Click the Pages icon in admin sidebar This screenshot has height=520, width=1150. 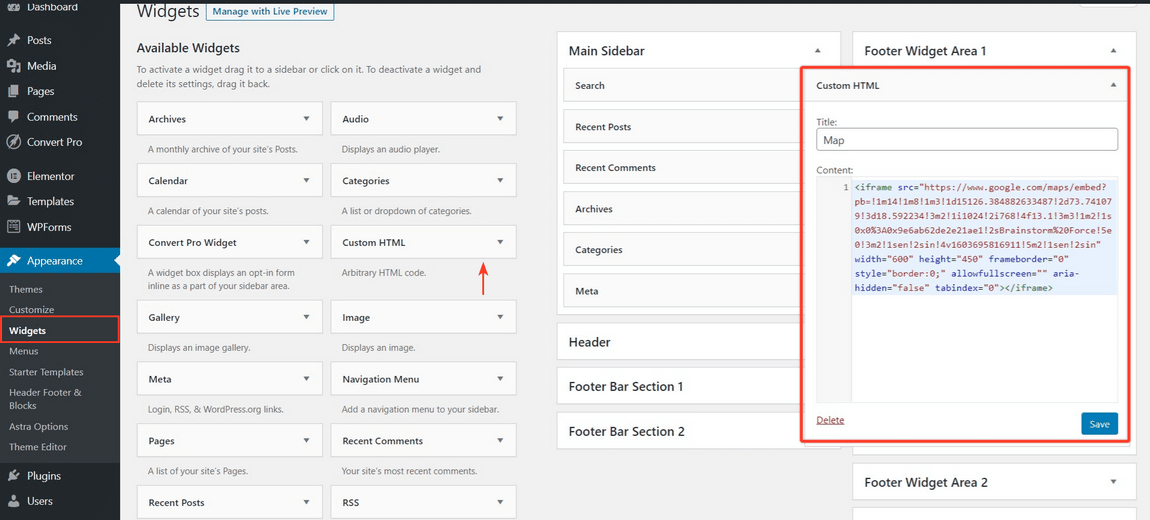click(x=13, y=92)
